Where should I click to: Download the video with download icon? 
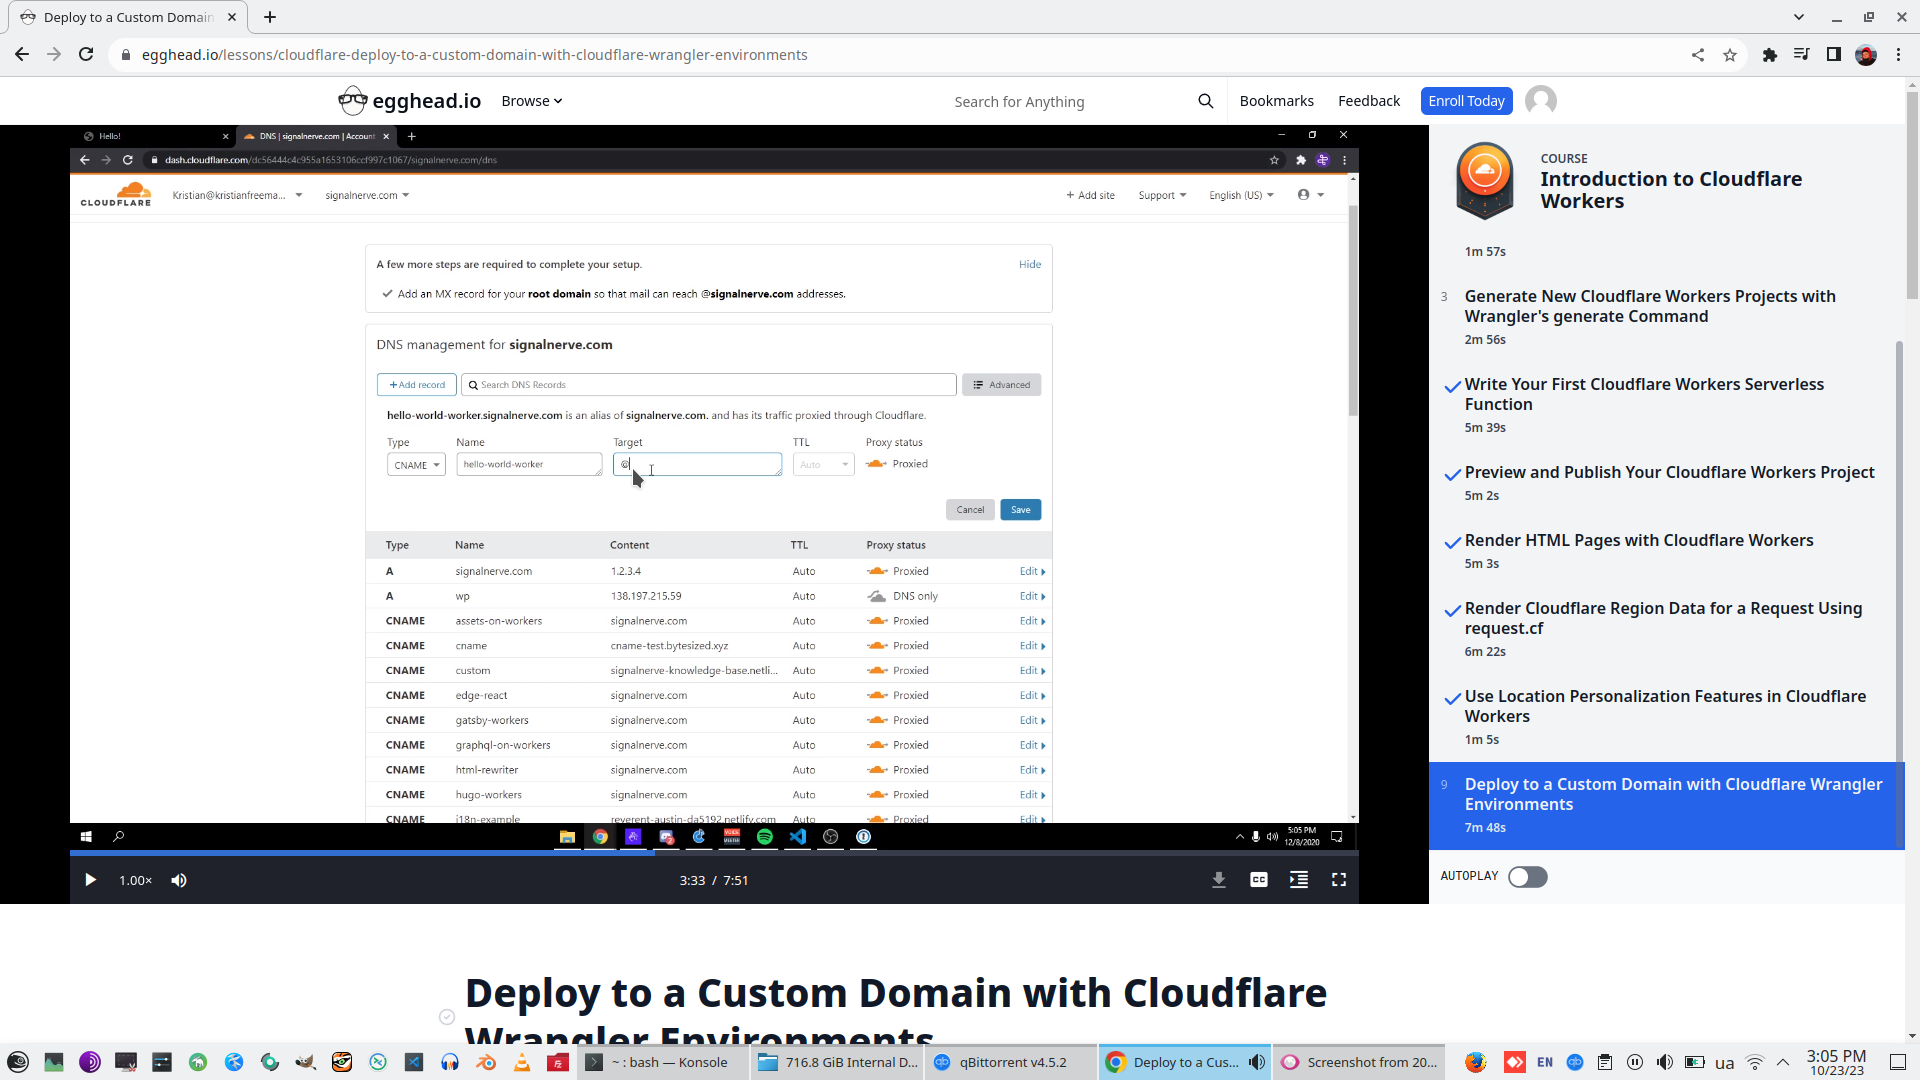point(1219,880)
